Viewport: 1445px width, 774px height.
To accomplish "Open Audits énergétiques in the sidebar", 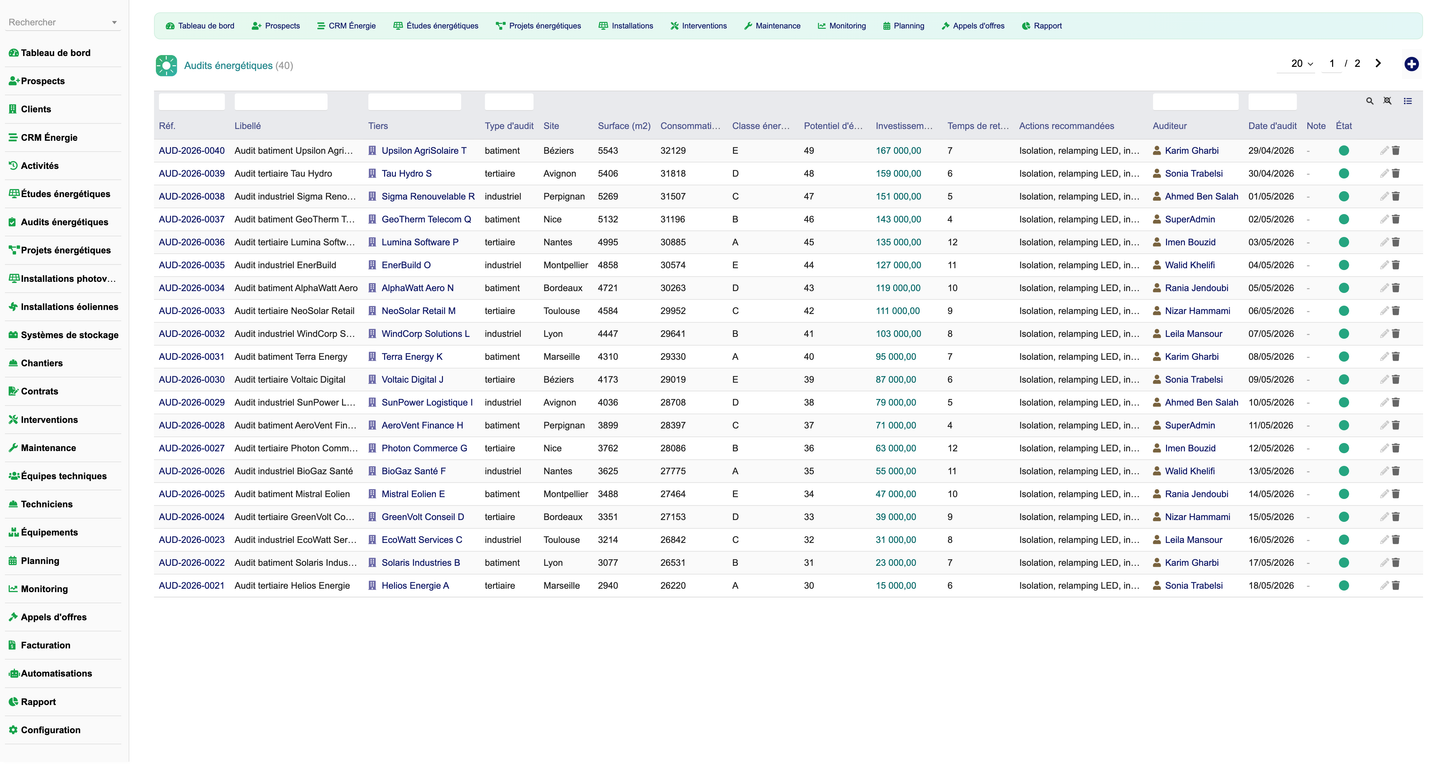I will tap(64, 222).
